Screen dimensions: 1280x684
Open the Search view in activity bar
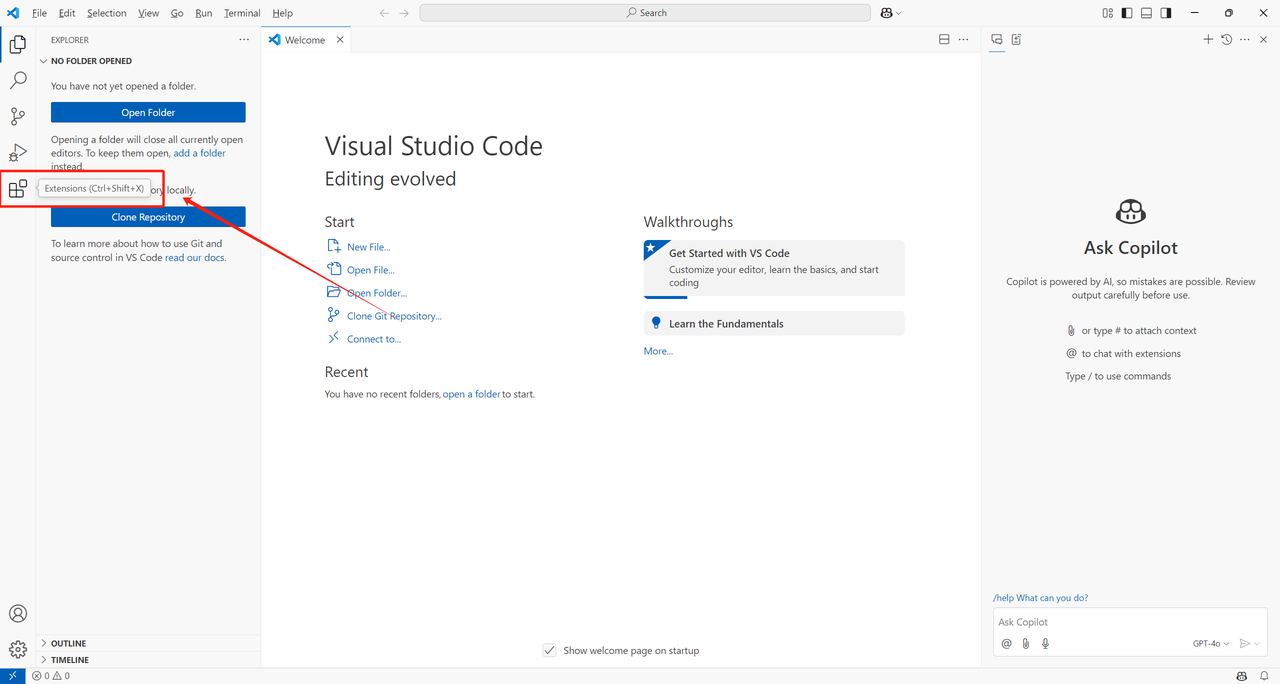[x=18, y=80]
